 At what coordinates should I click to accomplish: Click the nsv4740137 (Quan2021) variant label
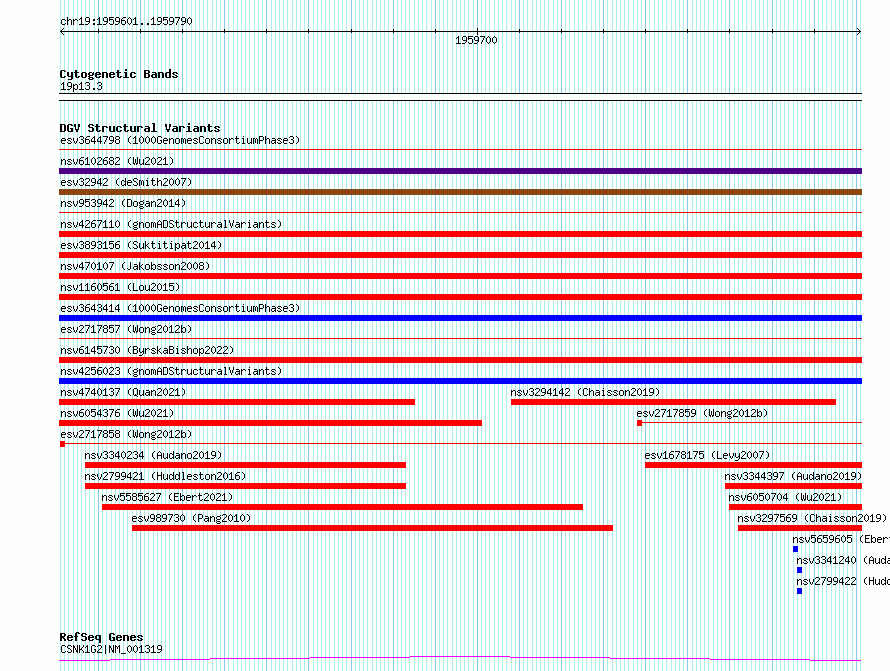click(x=123, y=392)
